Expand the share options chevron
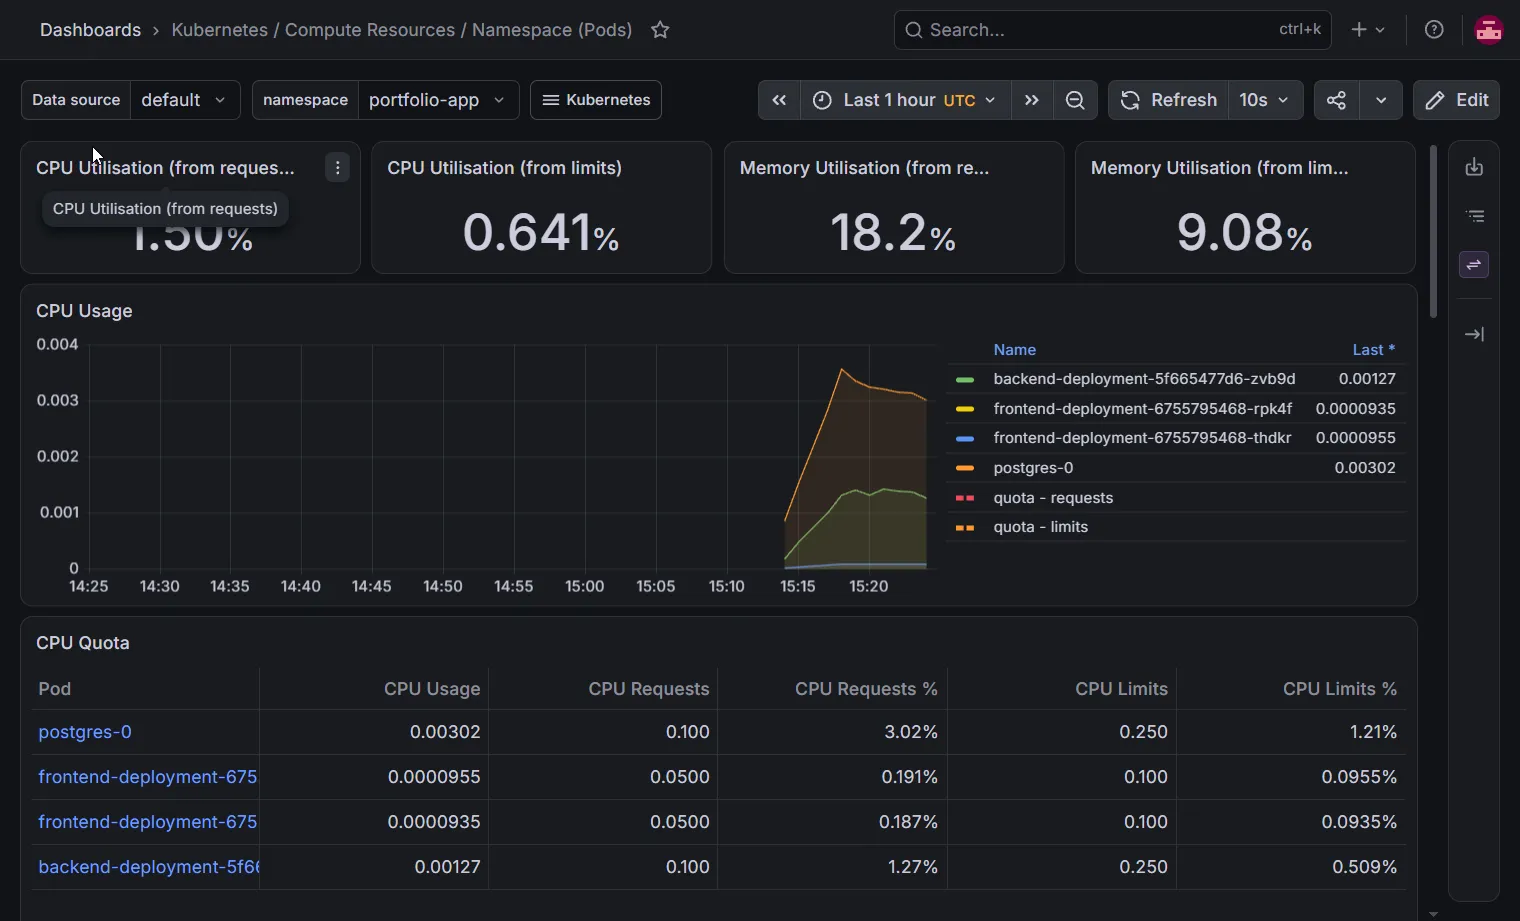 click(1381, 100)
